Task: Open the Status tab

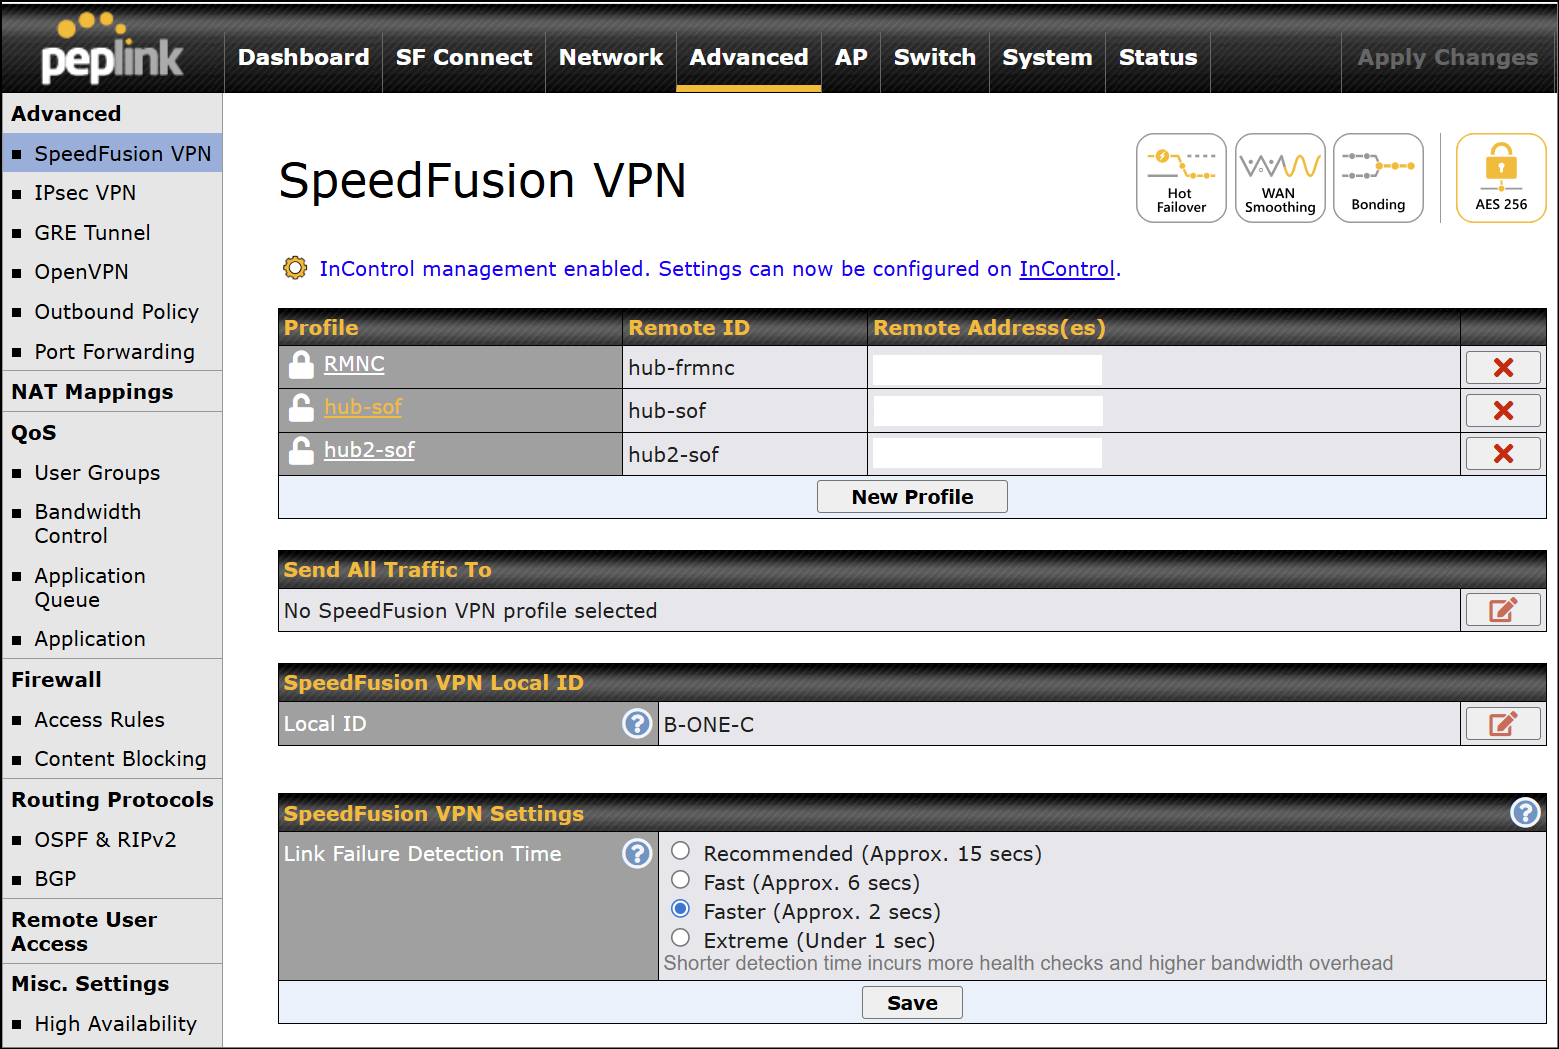Action: pos(1158,58)
